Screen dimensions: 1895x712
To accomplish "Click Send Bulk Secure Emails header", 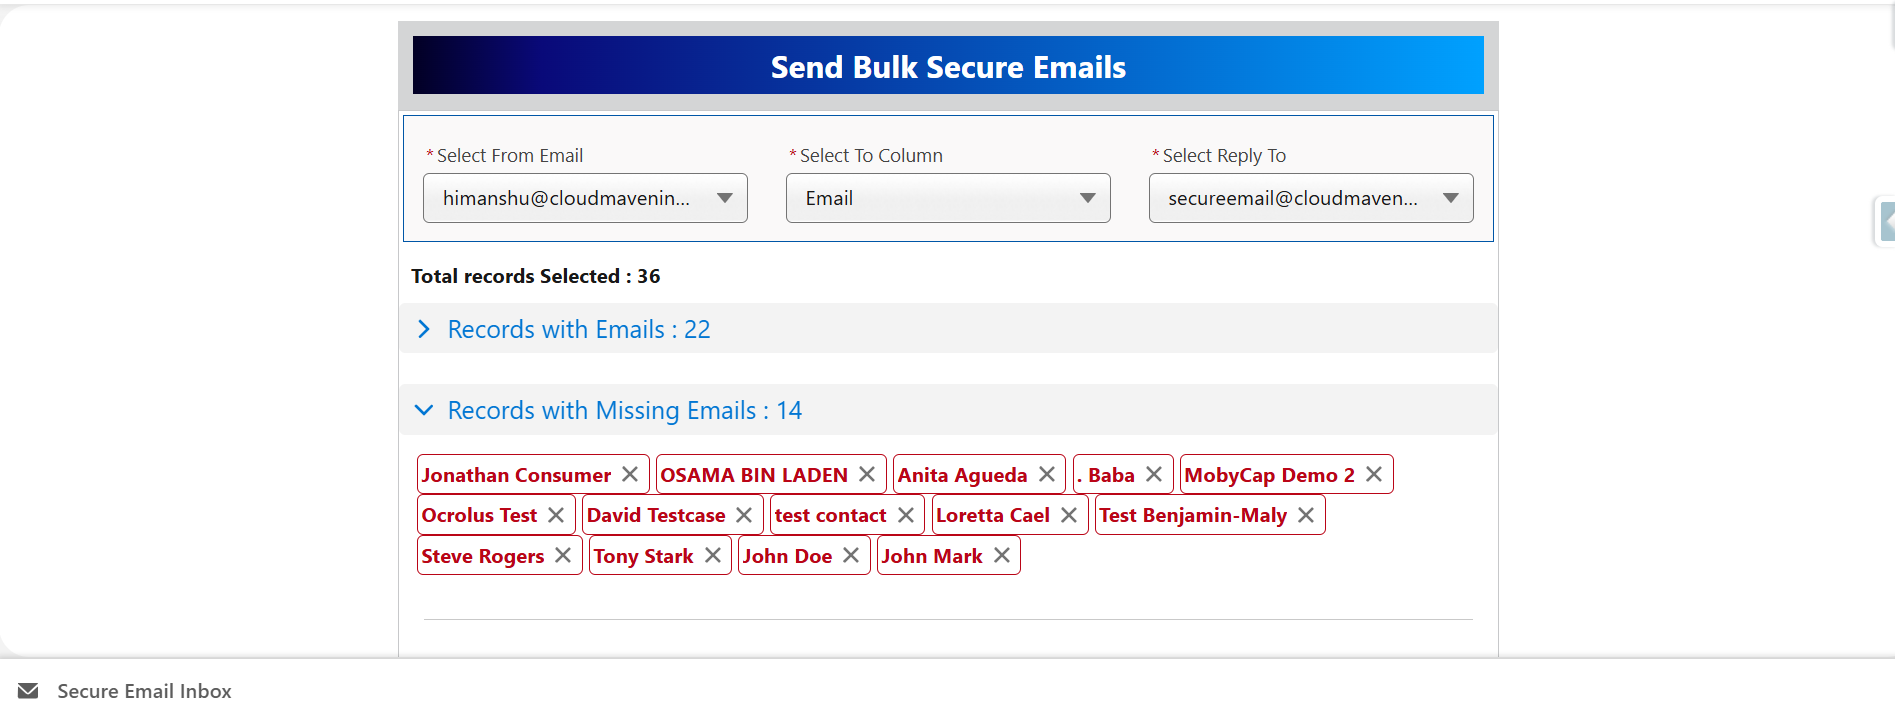I will (948, 66).
